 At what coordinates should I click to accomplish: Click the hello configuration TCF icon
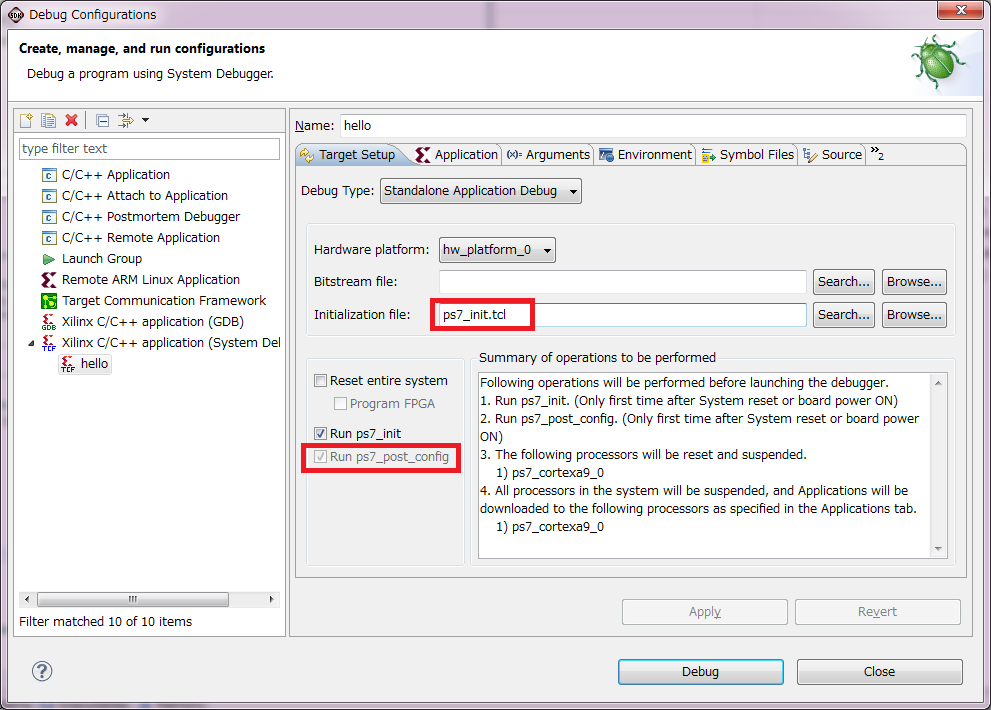tap(68, 364)
